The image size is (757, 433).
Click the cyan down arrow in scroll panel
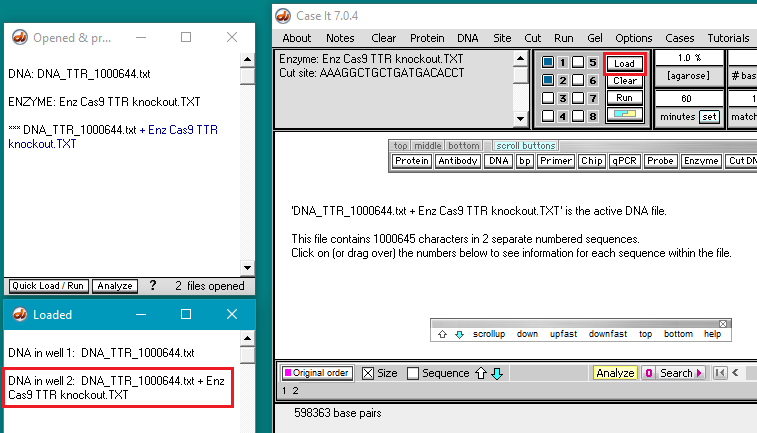[459, 334]
